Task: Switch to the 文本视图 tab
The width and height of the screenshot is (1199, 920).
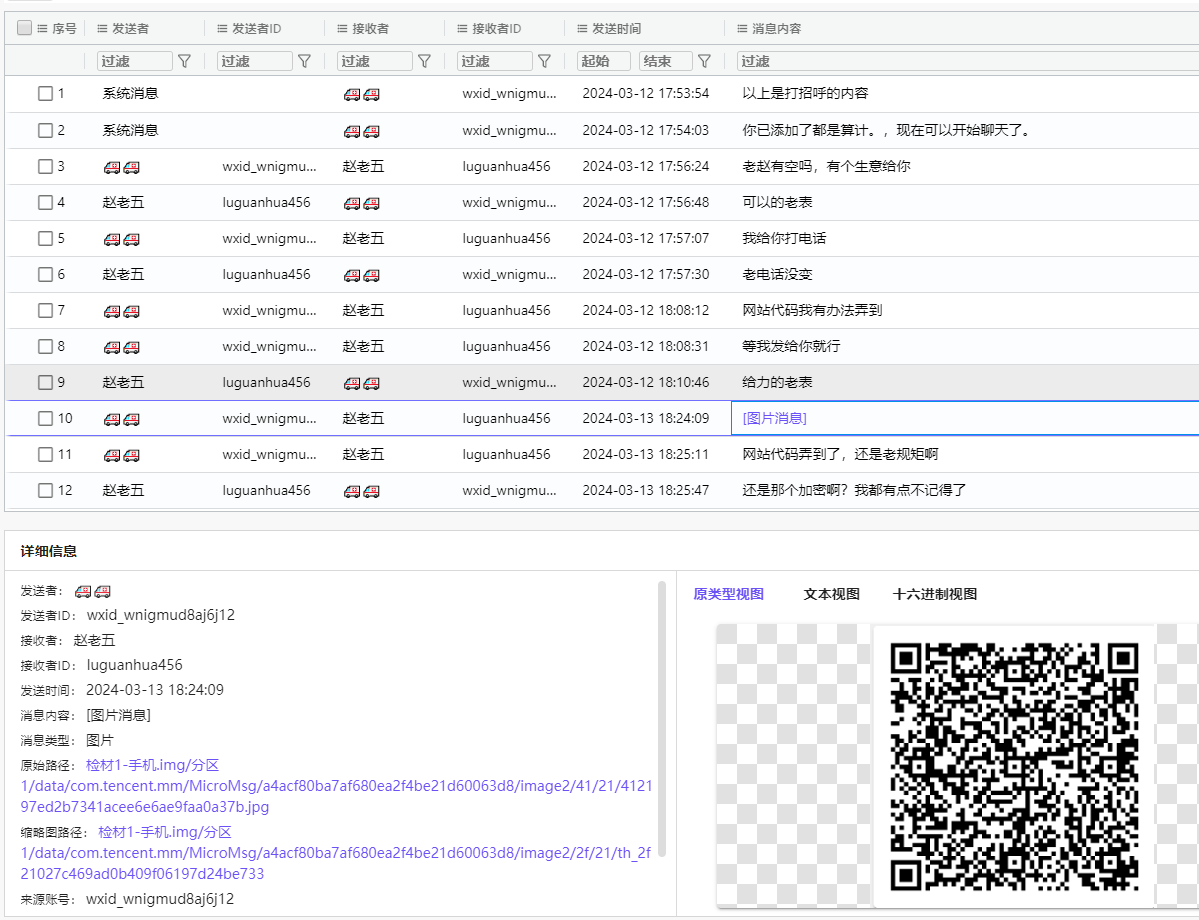Action: [x=831, y=594]
